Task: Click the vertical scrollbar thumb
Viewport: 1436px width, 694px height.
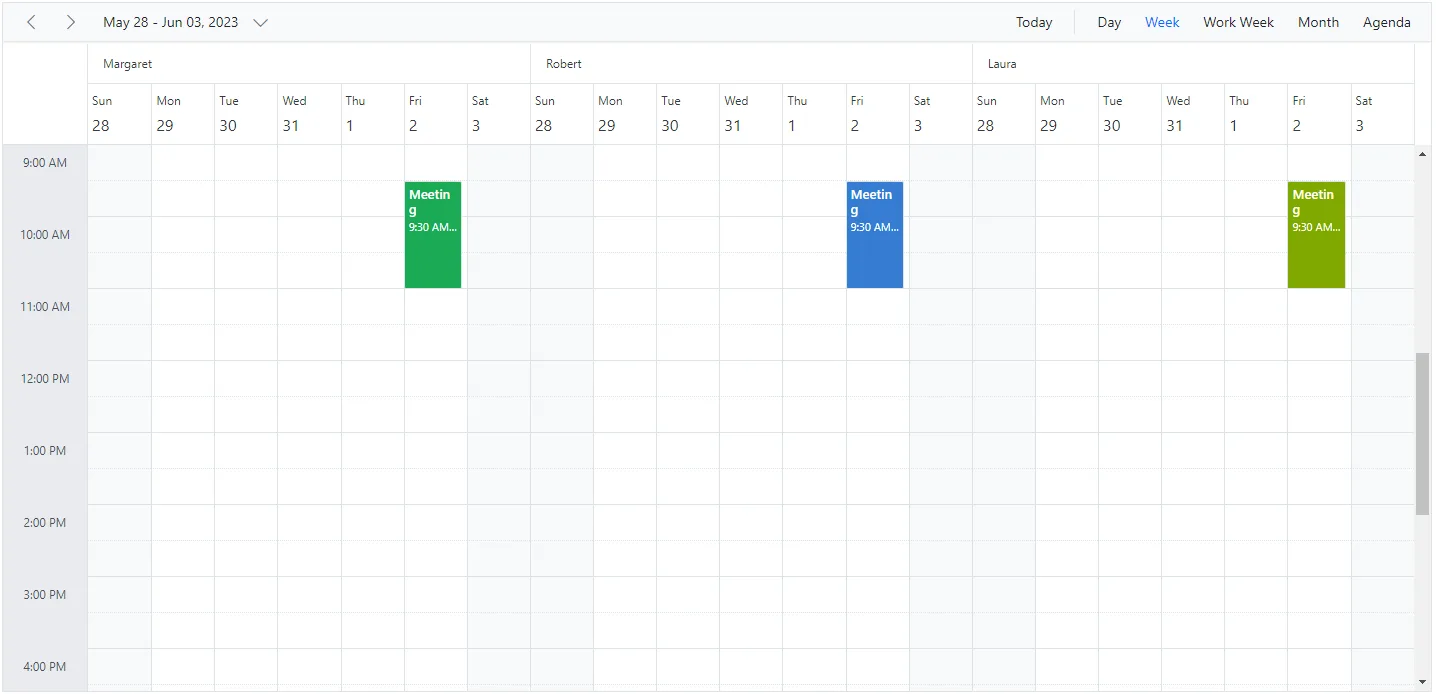Action: tap(1423, 434)
